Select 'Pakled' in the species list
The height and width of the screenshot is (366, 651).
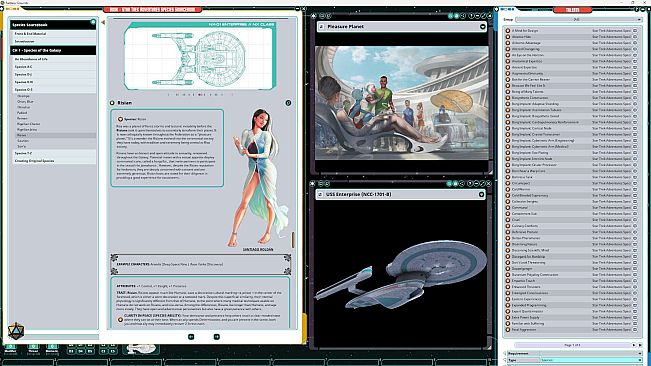coord(22,113)
